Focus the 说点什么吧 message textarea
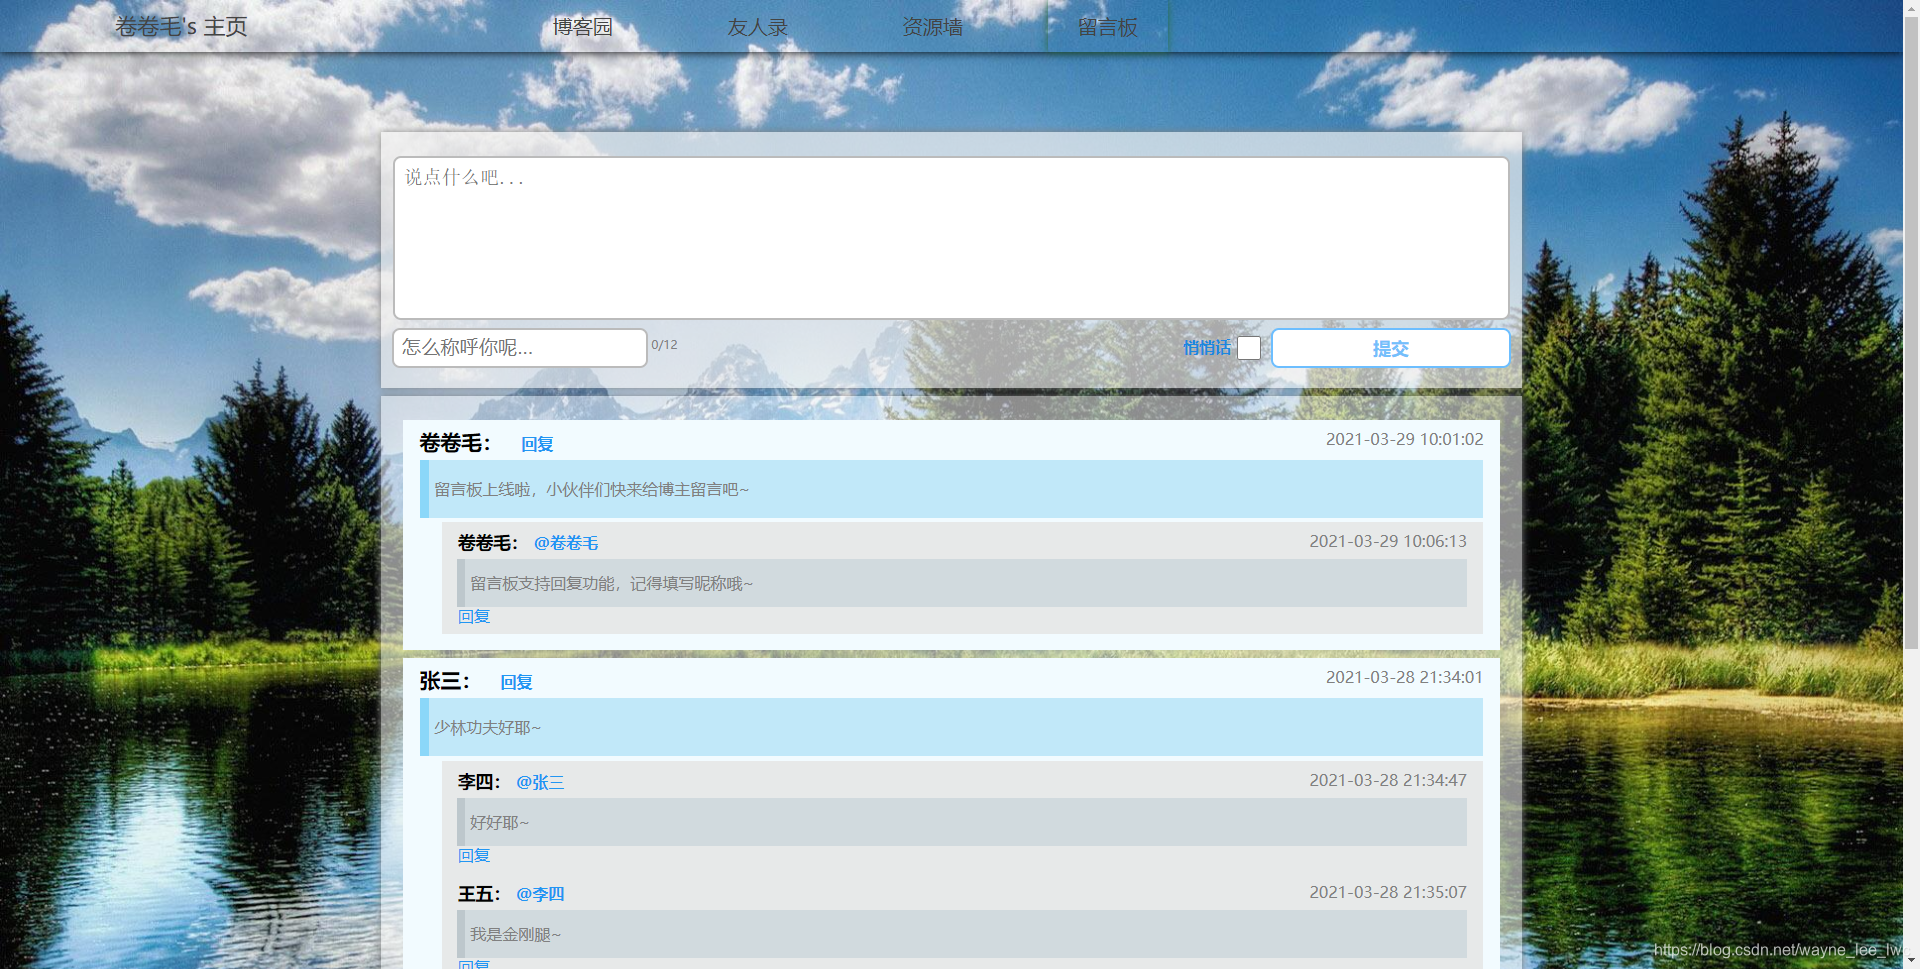This screenshot has height=969, width=1920. tap(951, 238)
